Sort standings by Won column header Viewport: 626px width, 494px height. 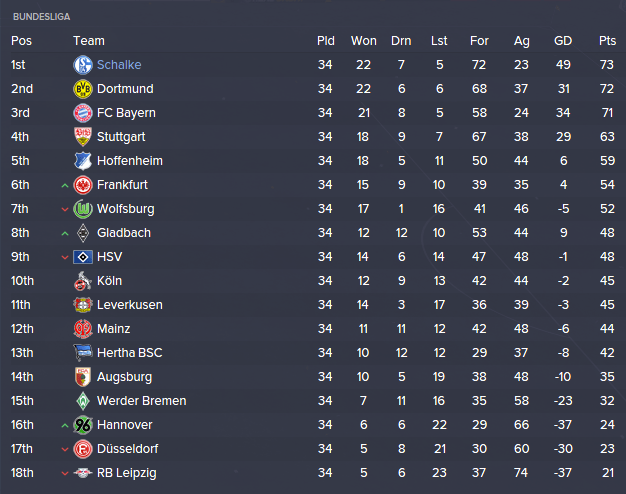364,41
